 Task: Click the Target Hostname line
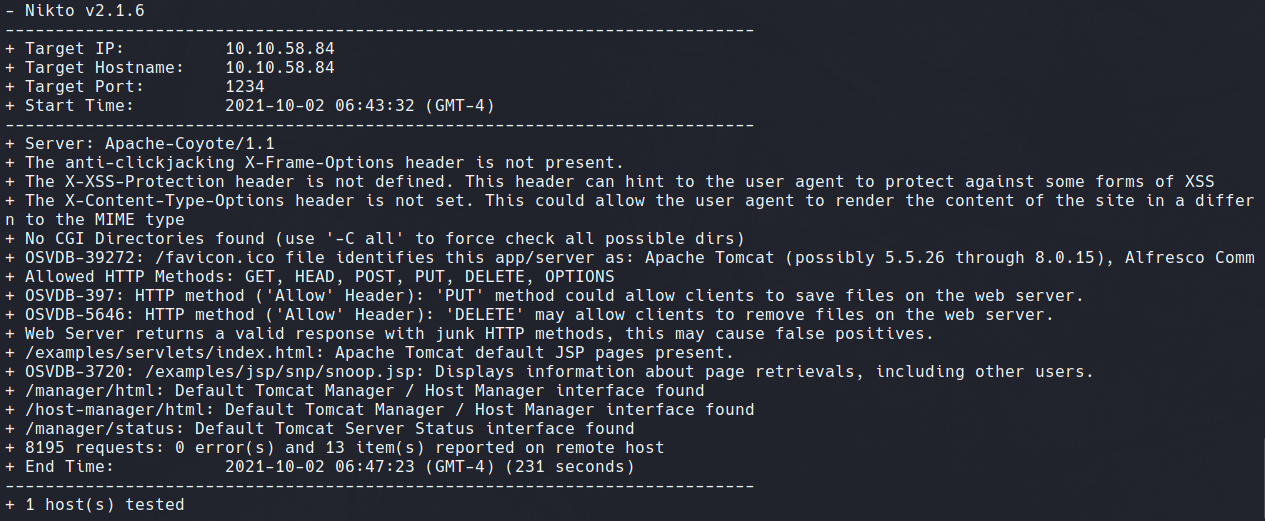pyautogui.click(x=170, y=67)
